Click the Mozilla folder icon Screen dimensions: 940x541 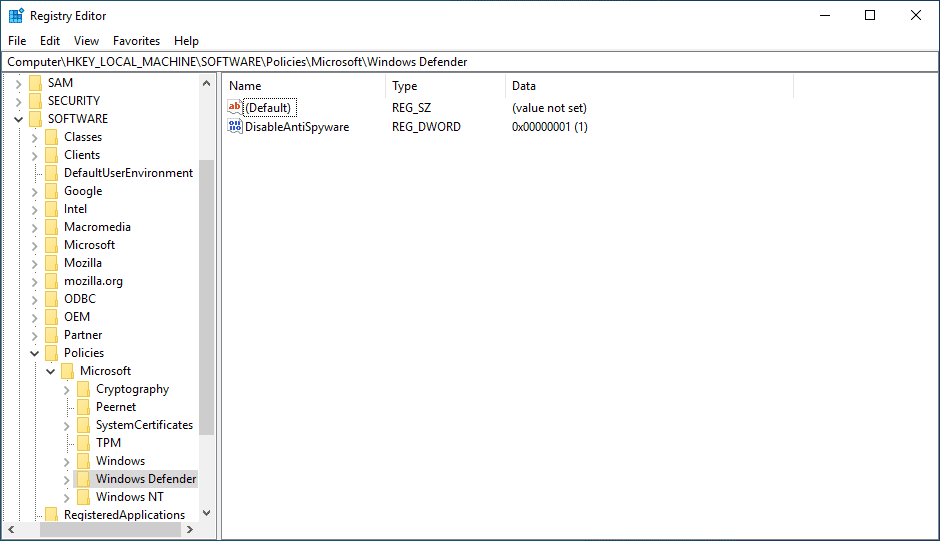52,263
